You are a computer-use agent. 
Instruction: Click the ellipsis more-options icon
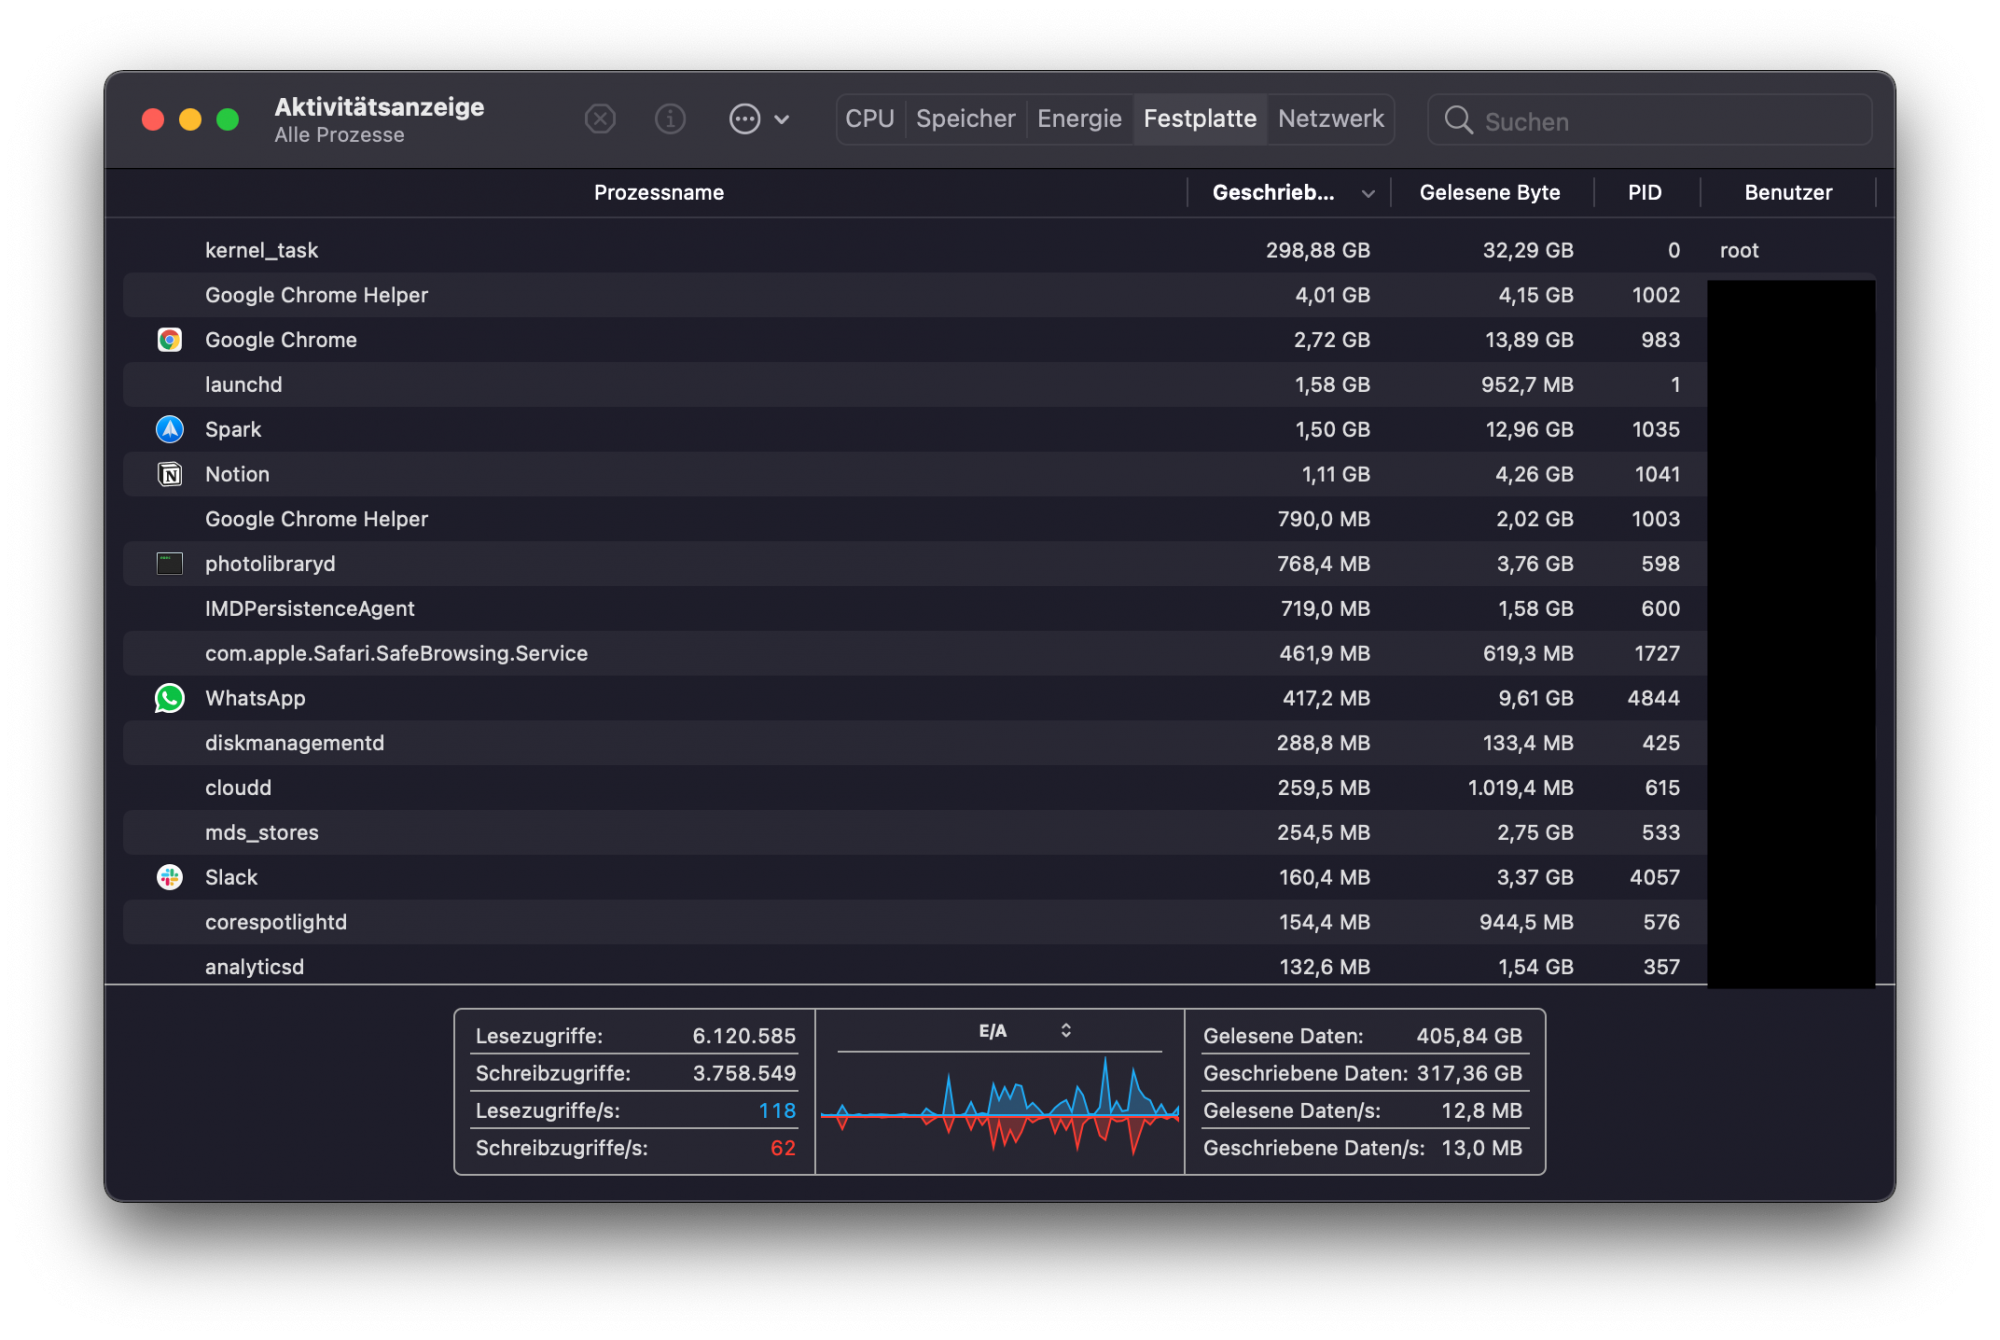click(x=744, y=119)
